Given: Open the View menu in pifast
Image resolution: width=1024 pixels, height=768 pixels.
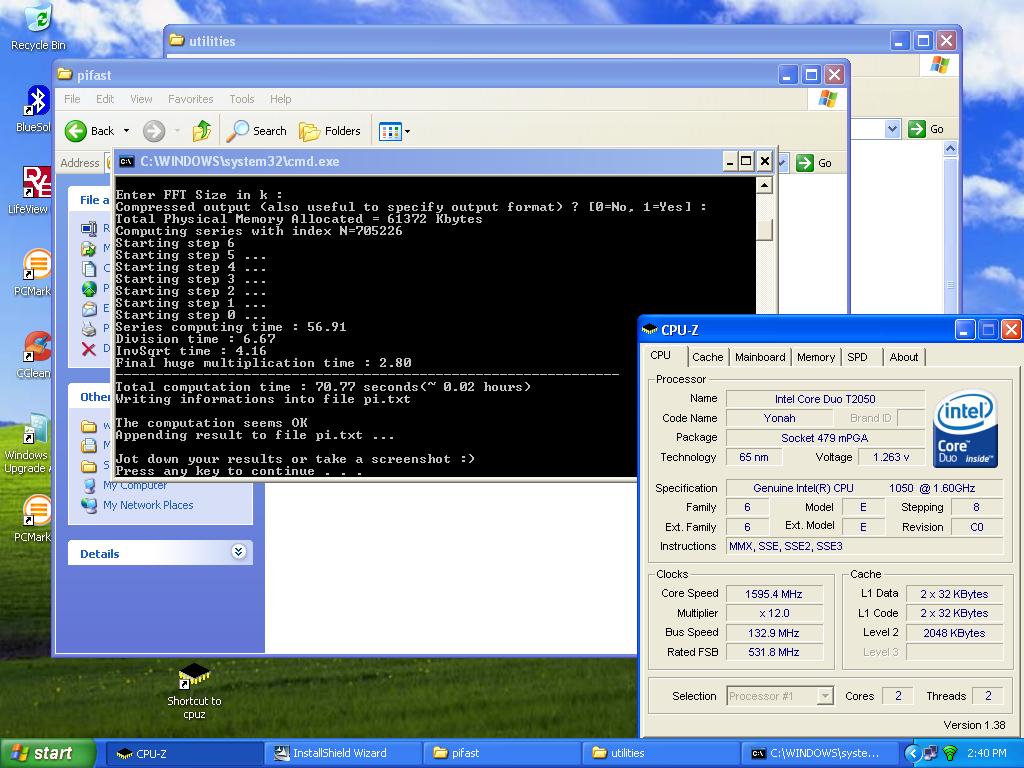Looking at the screenshot, I should click(x=141, y=99).
